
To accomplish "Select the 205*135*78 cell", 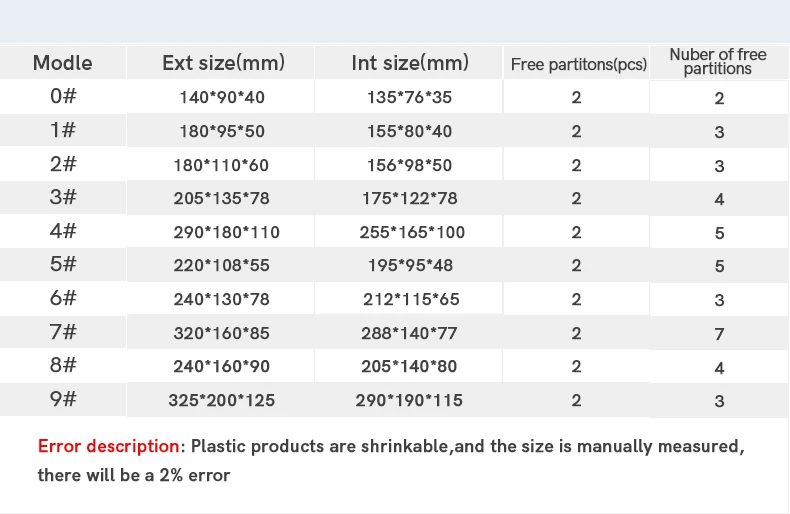I will pos(222,199).
